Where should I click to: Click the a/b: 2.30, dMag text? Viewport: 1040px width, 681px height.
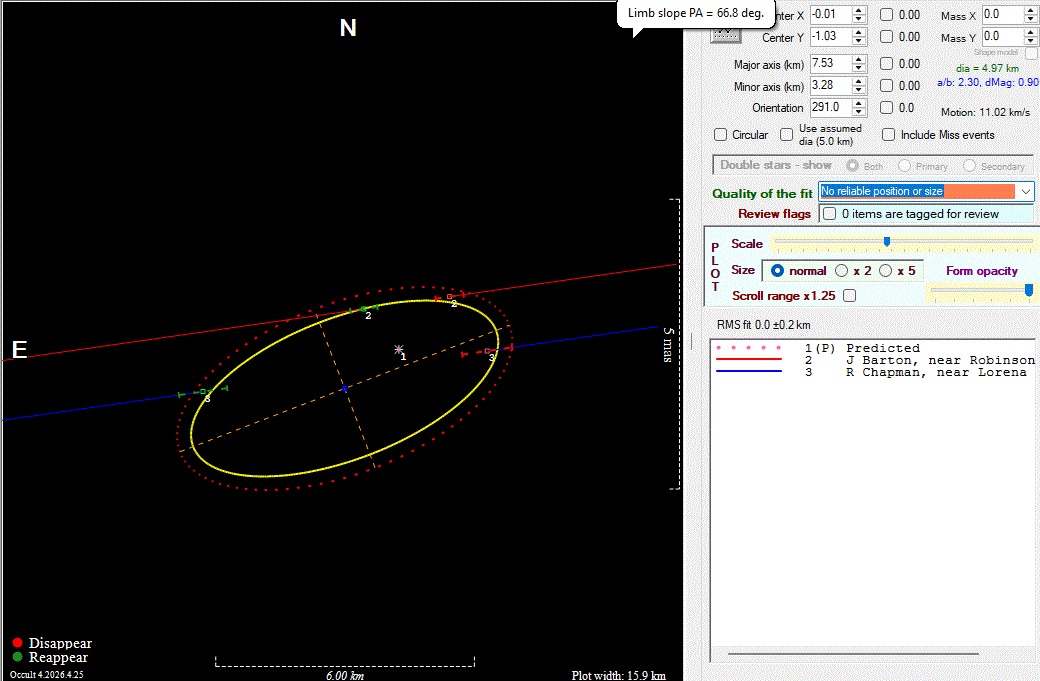988,82
